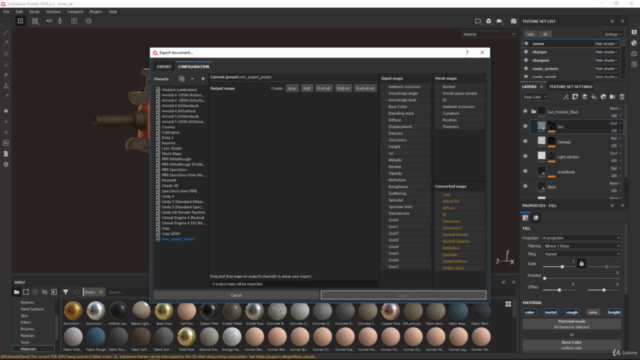Viewport: 640px width, 360px height.
Task: Open the Fill material sphere icon in Properties
Action: click(x=536, y=218)
